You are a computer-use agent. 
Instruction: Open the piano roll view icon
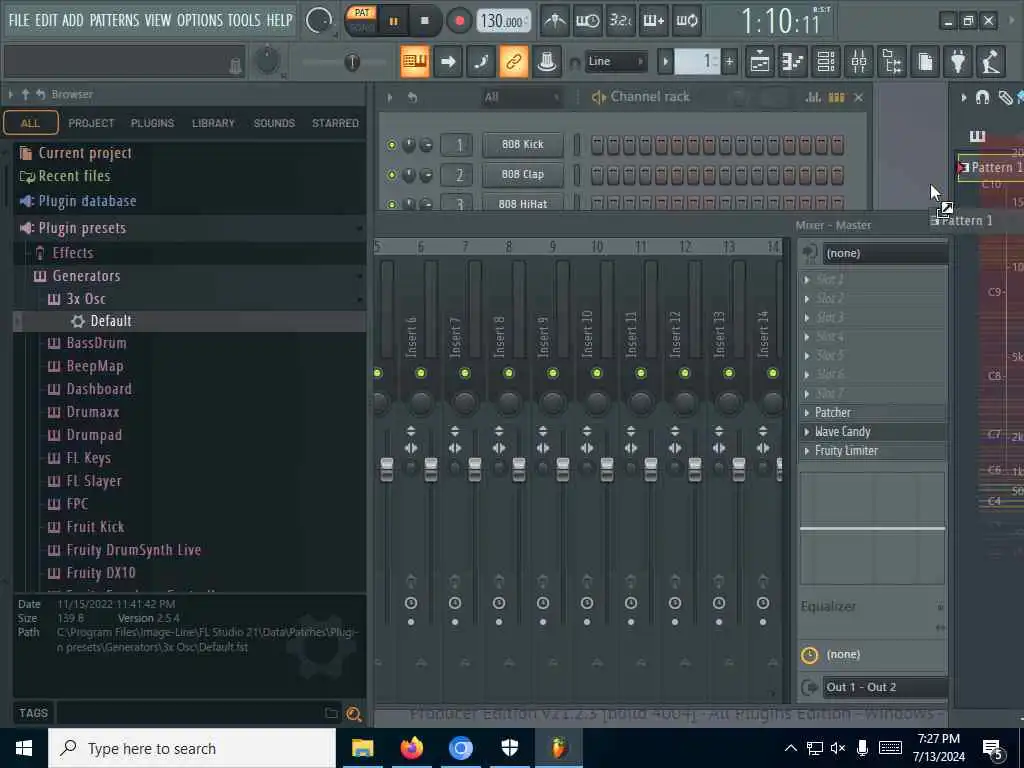[793, 62]
